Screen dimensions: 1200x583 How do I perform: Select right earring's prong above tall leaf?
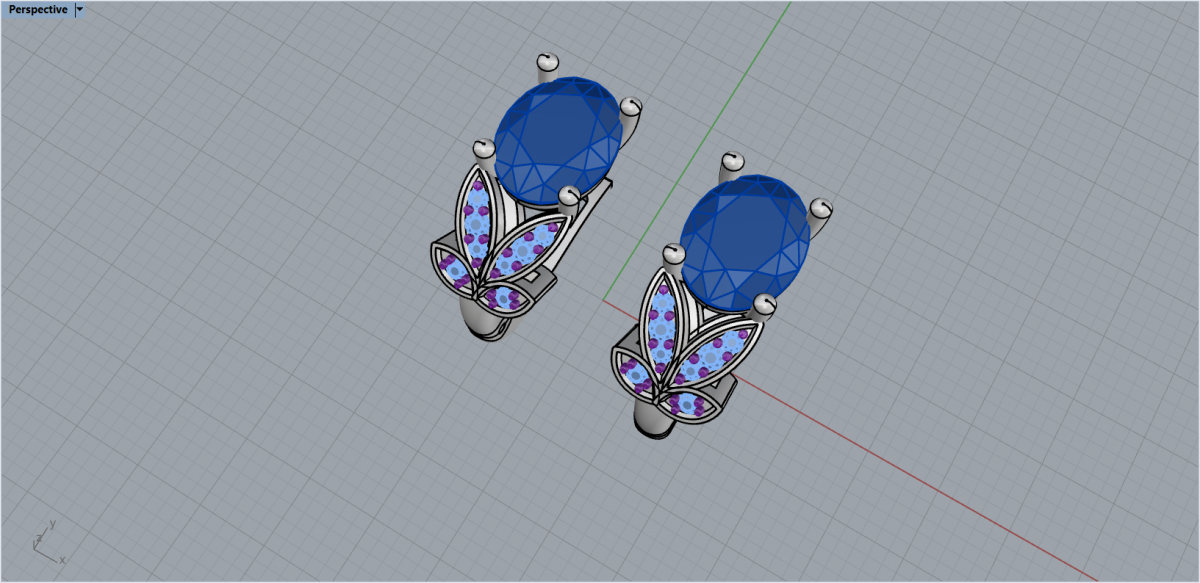674,258
